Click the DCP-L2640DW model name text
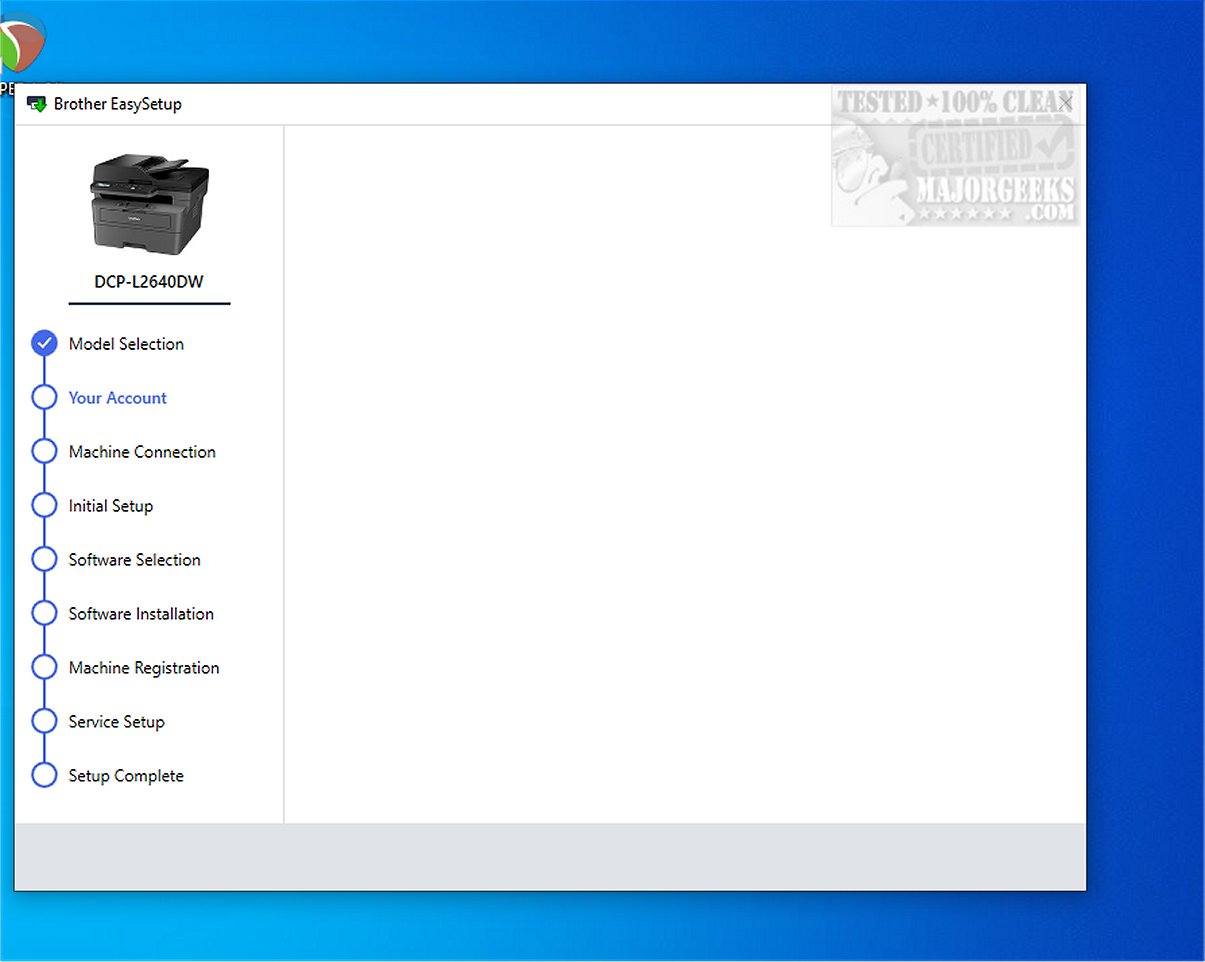This screenshot has height=962, width=1205. pos(149,282)
